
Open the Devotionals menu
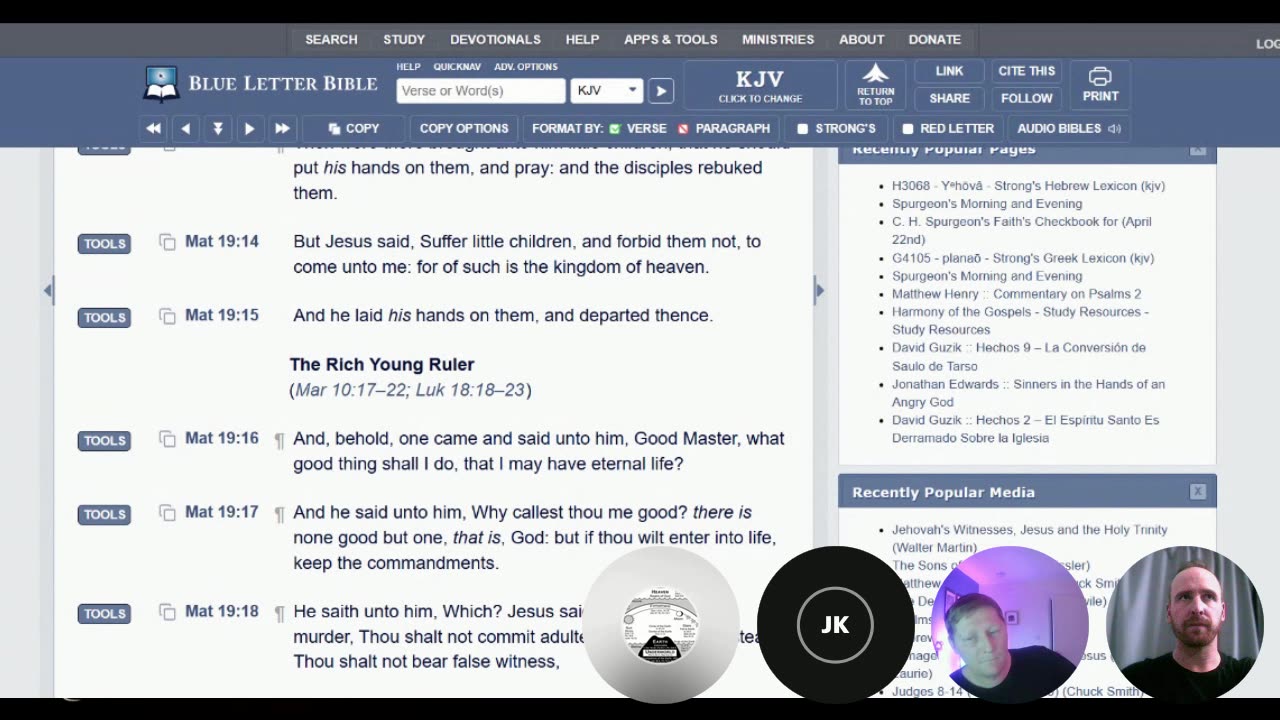click(x=495, y=39)
